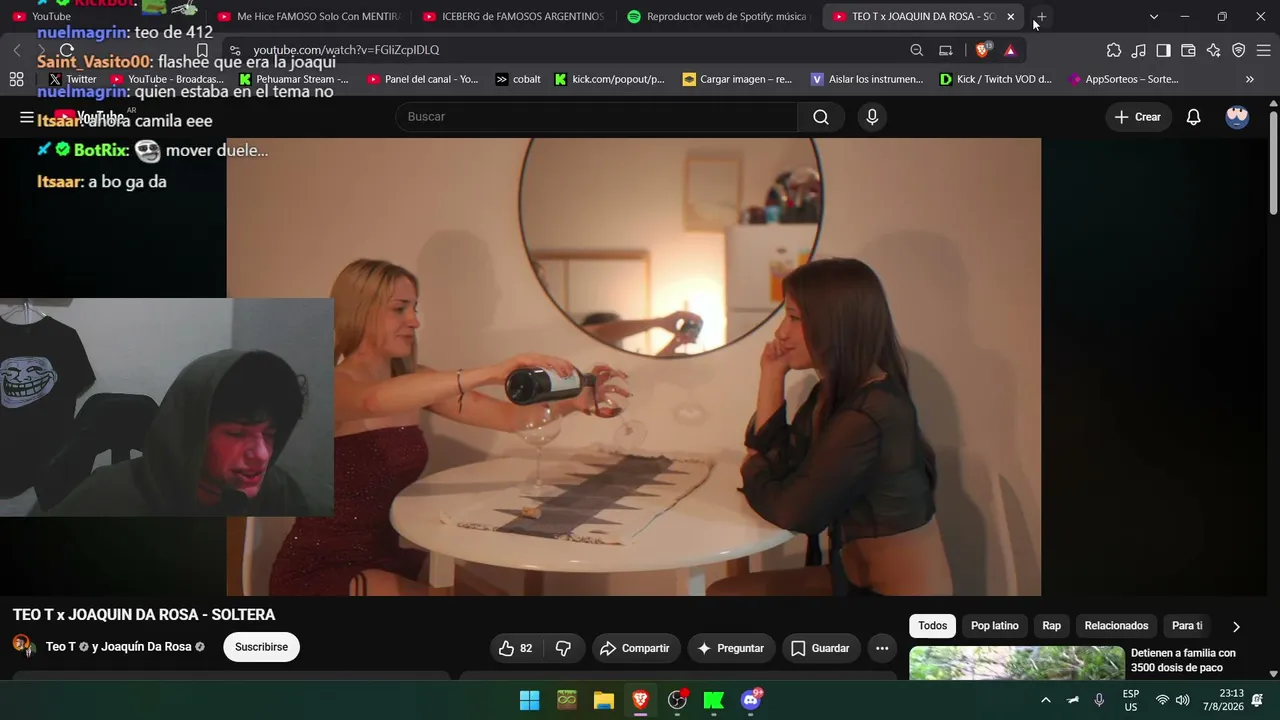
Task: Click the YouTube search input field
Action: click(597, 117)
